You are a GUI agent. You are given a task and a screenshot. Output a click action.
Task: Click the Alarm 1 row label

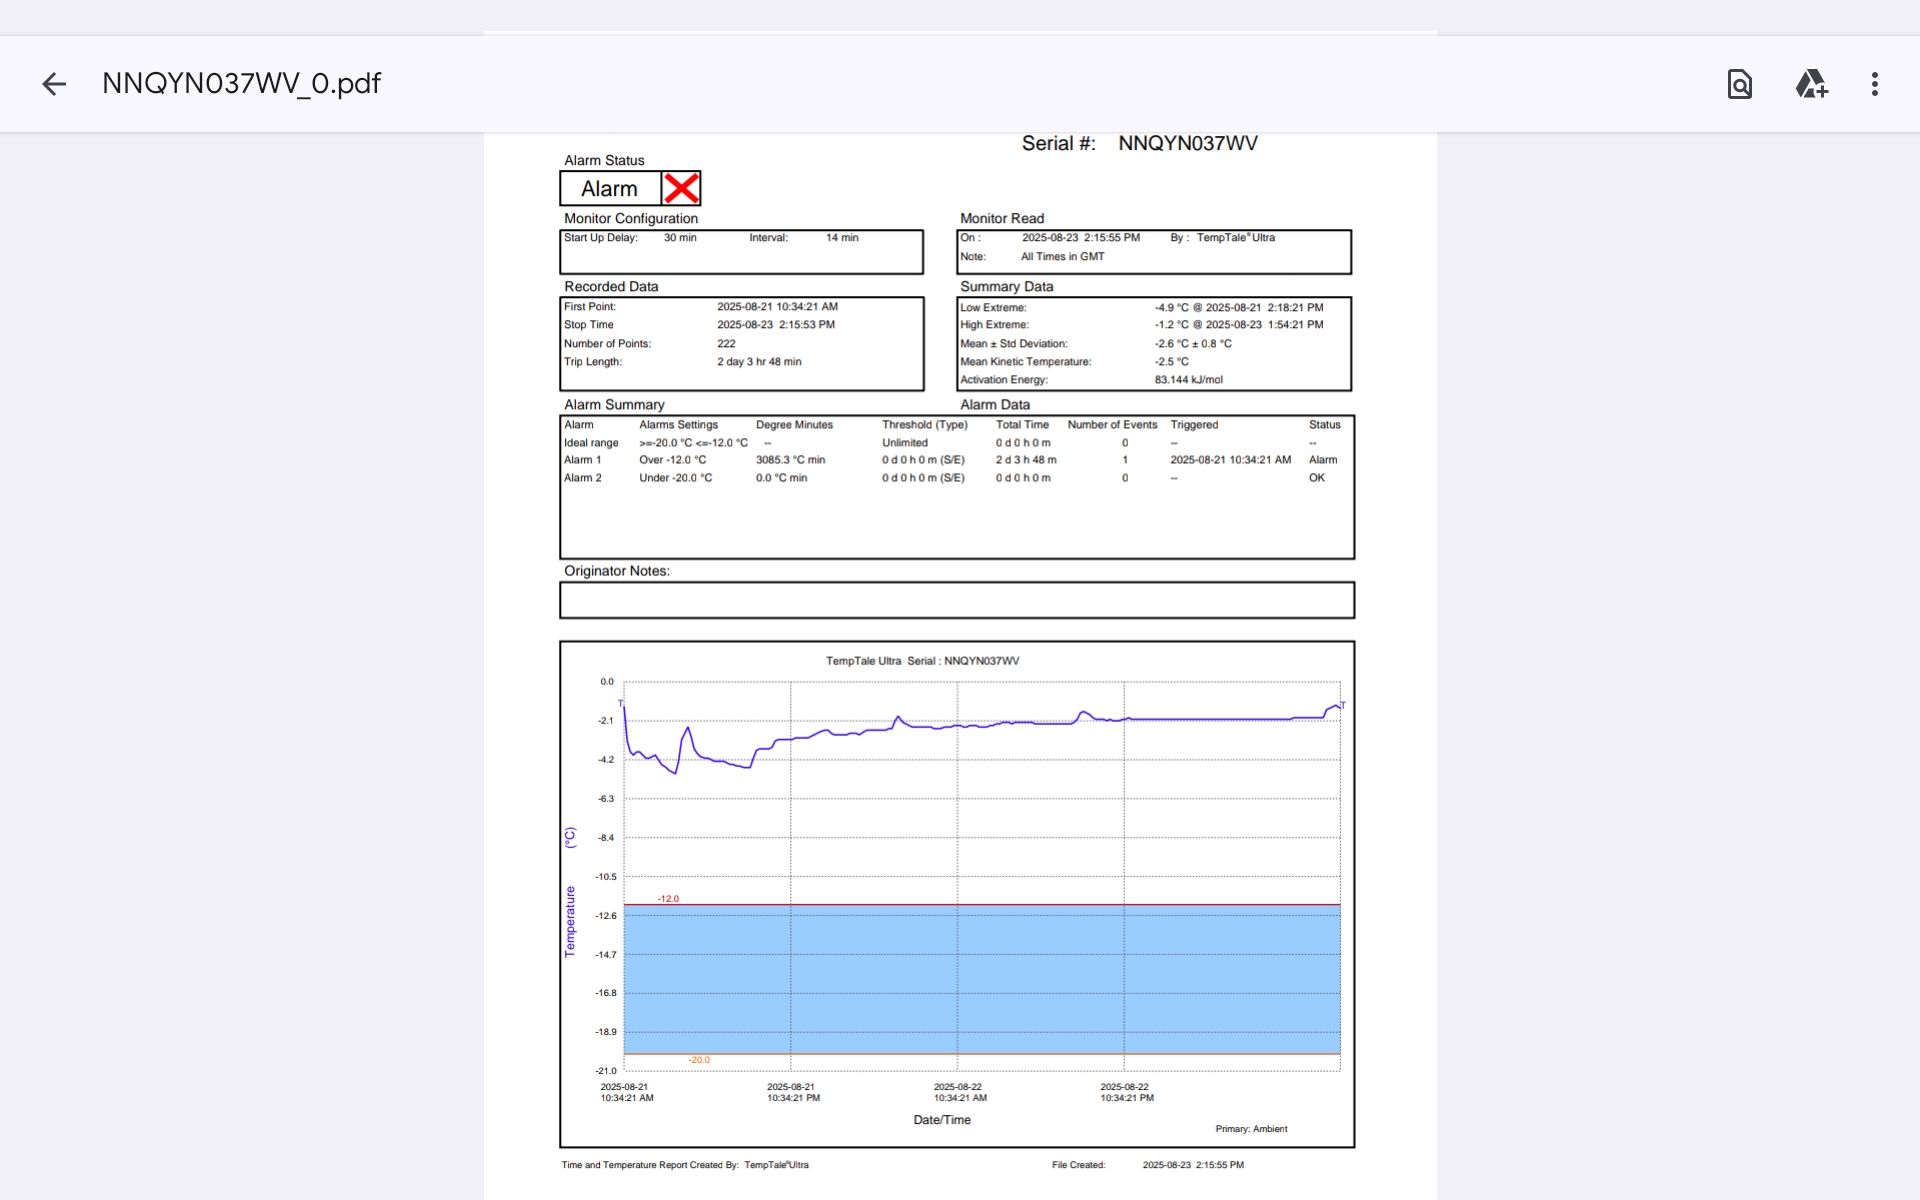(x=582, y=460)
